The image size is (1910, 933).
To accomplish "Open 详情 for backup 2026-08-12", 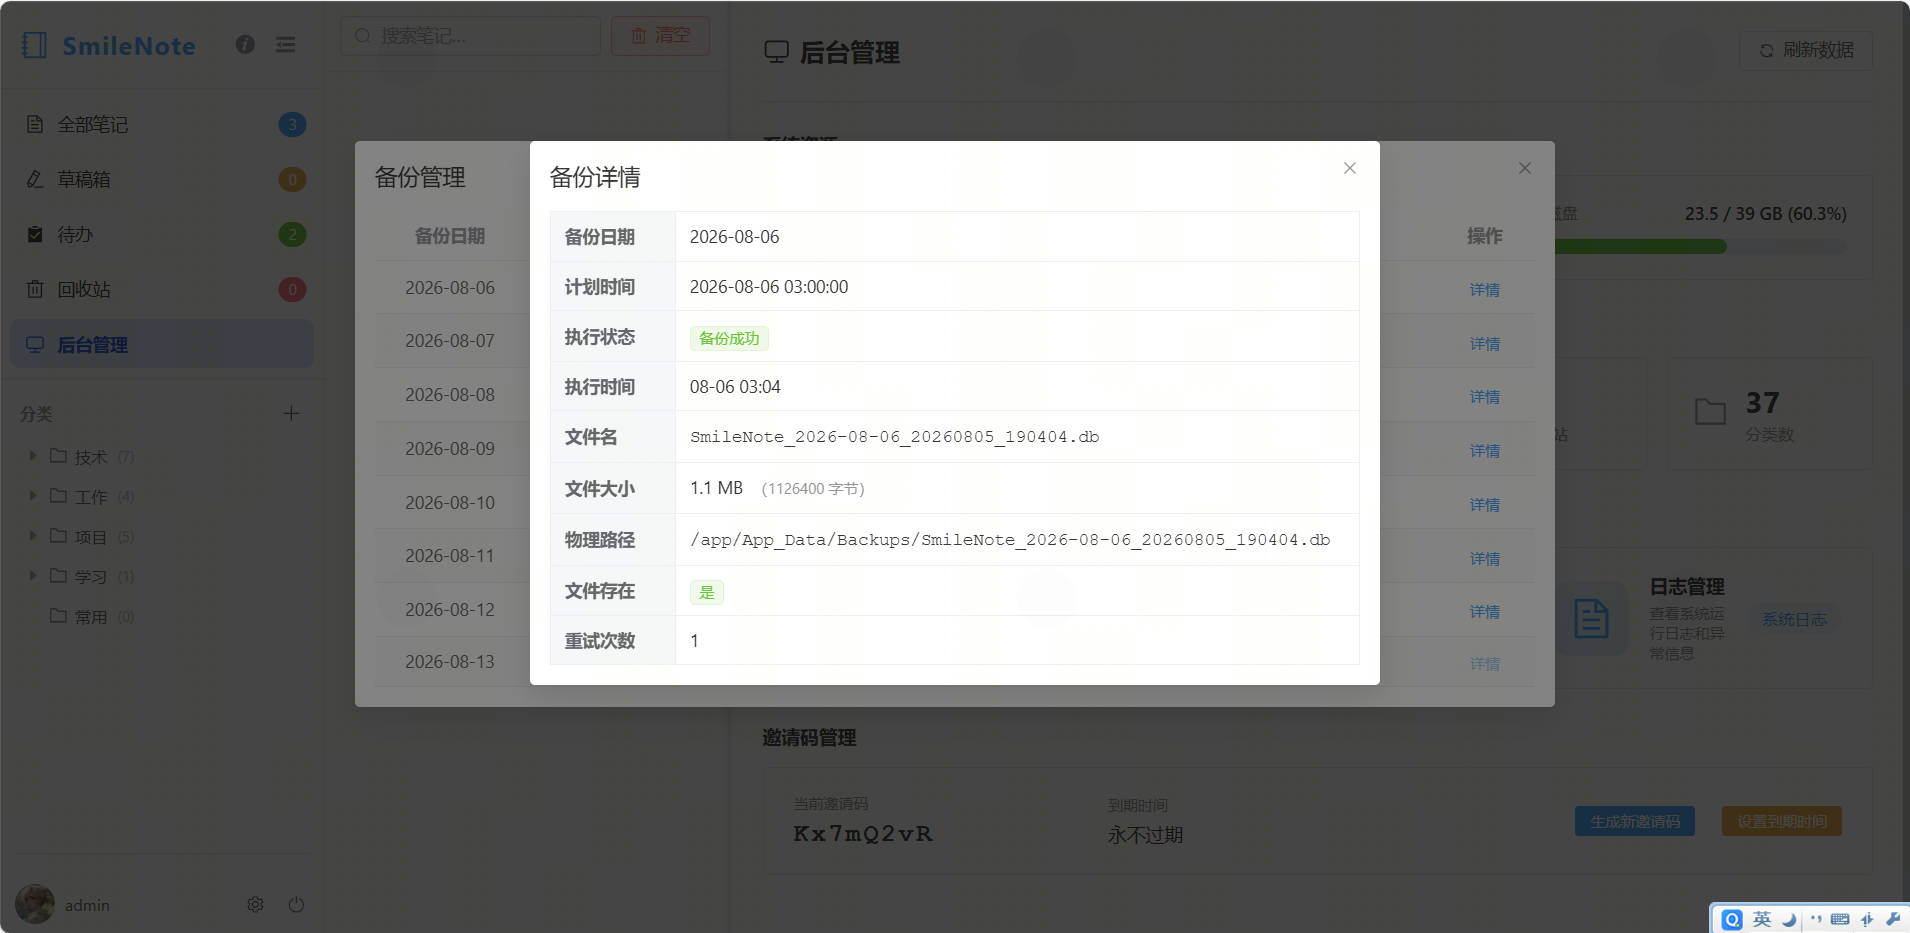I will click(1484, 612).
